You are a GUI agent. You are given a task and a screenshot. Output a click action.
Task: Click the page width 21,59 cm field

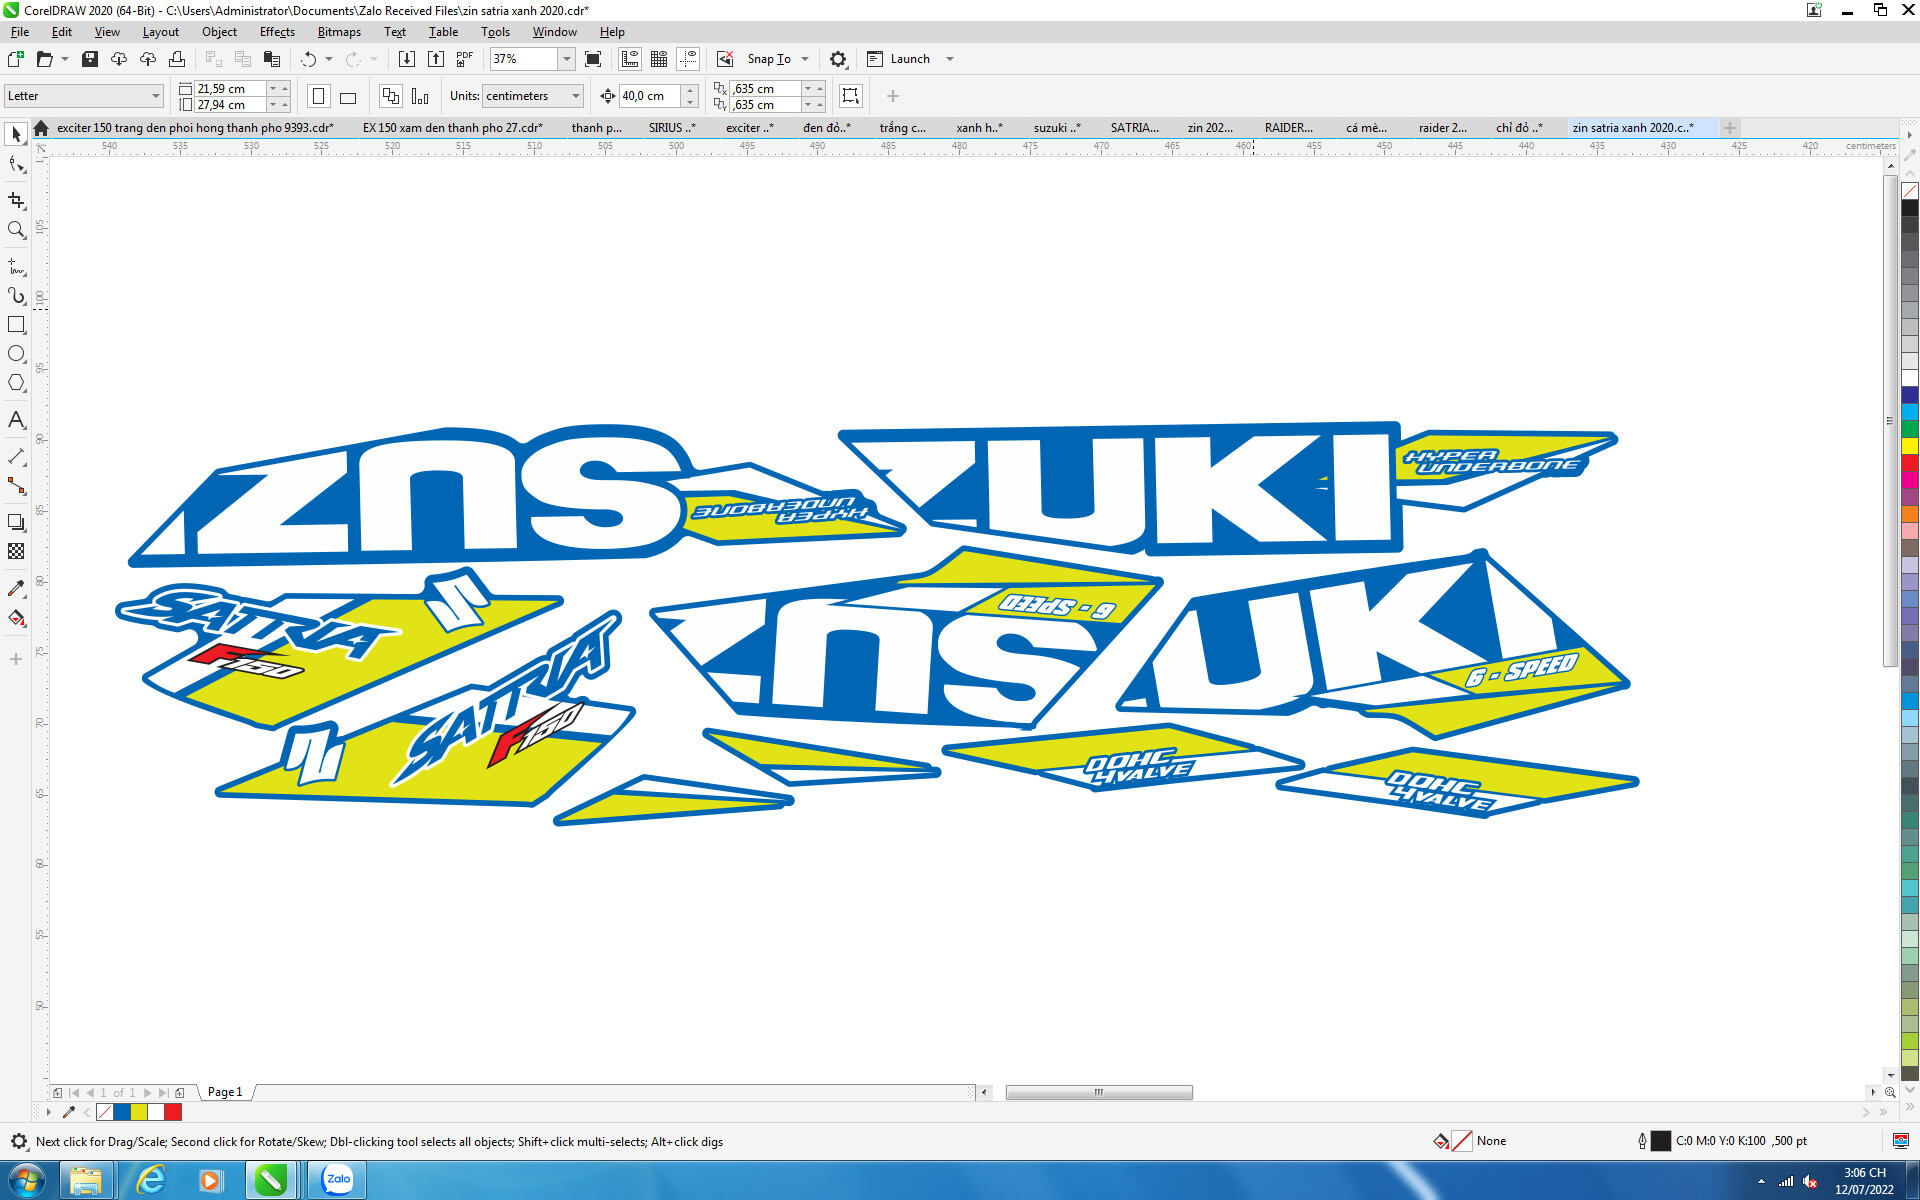click(230, 89)
